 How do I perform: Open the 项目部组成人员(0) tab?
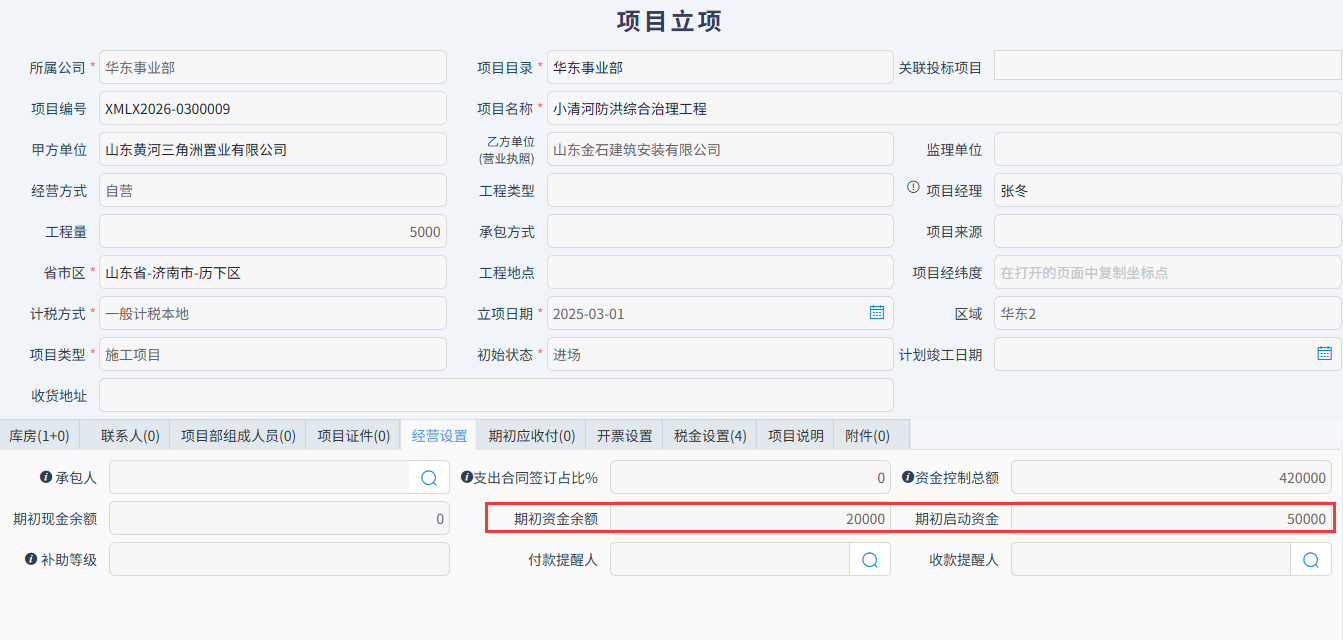(238, 435)
